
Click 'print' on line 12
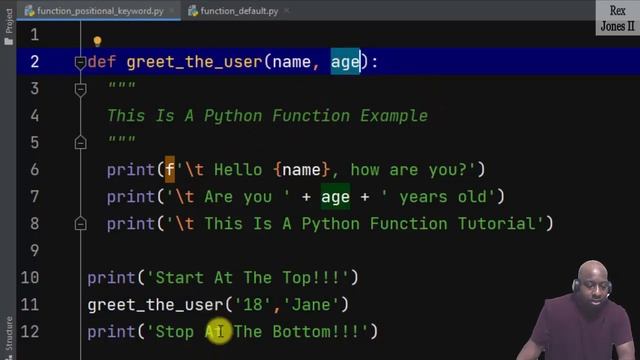click(111, 331)
